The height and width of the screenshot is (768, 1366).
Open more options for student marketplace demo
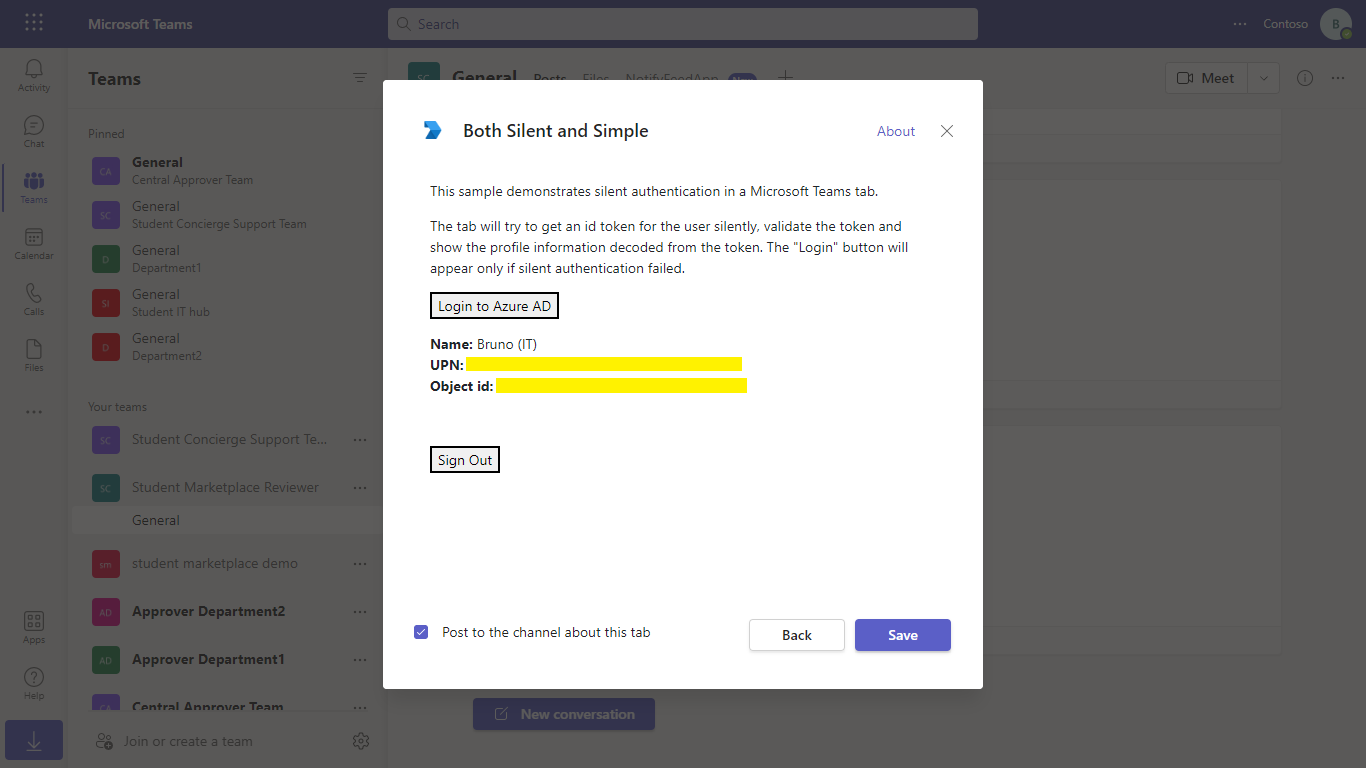[x=360, y=563]
